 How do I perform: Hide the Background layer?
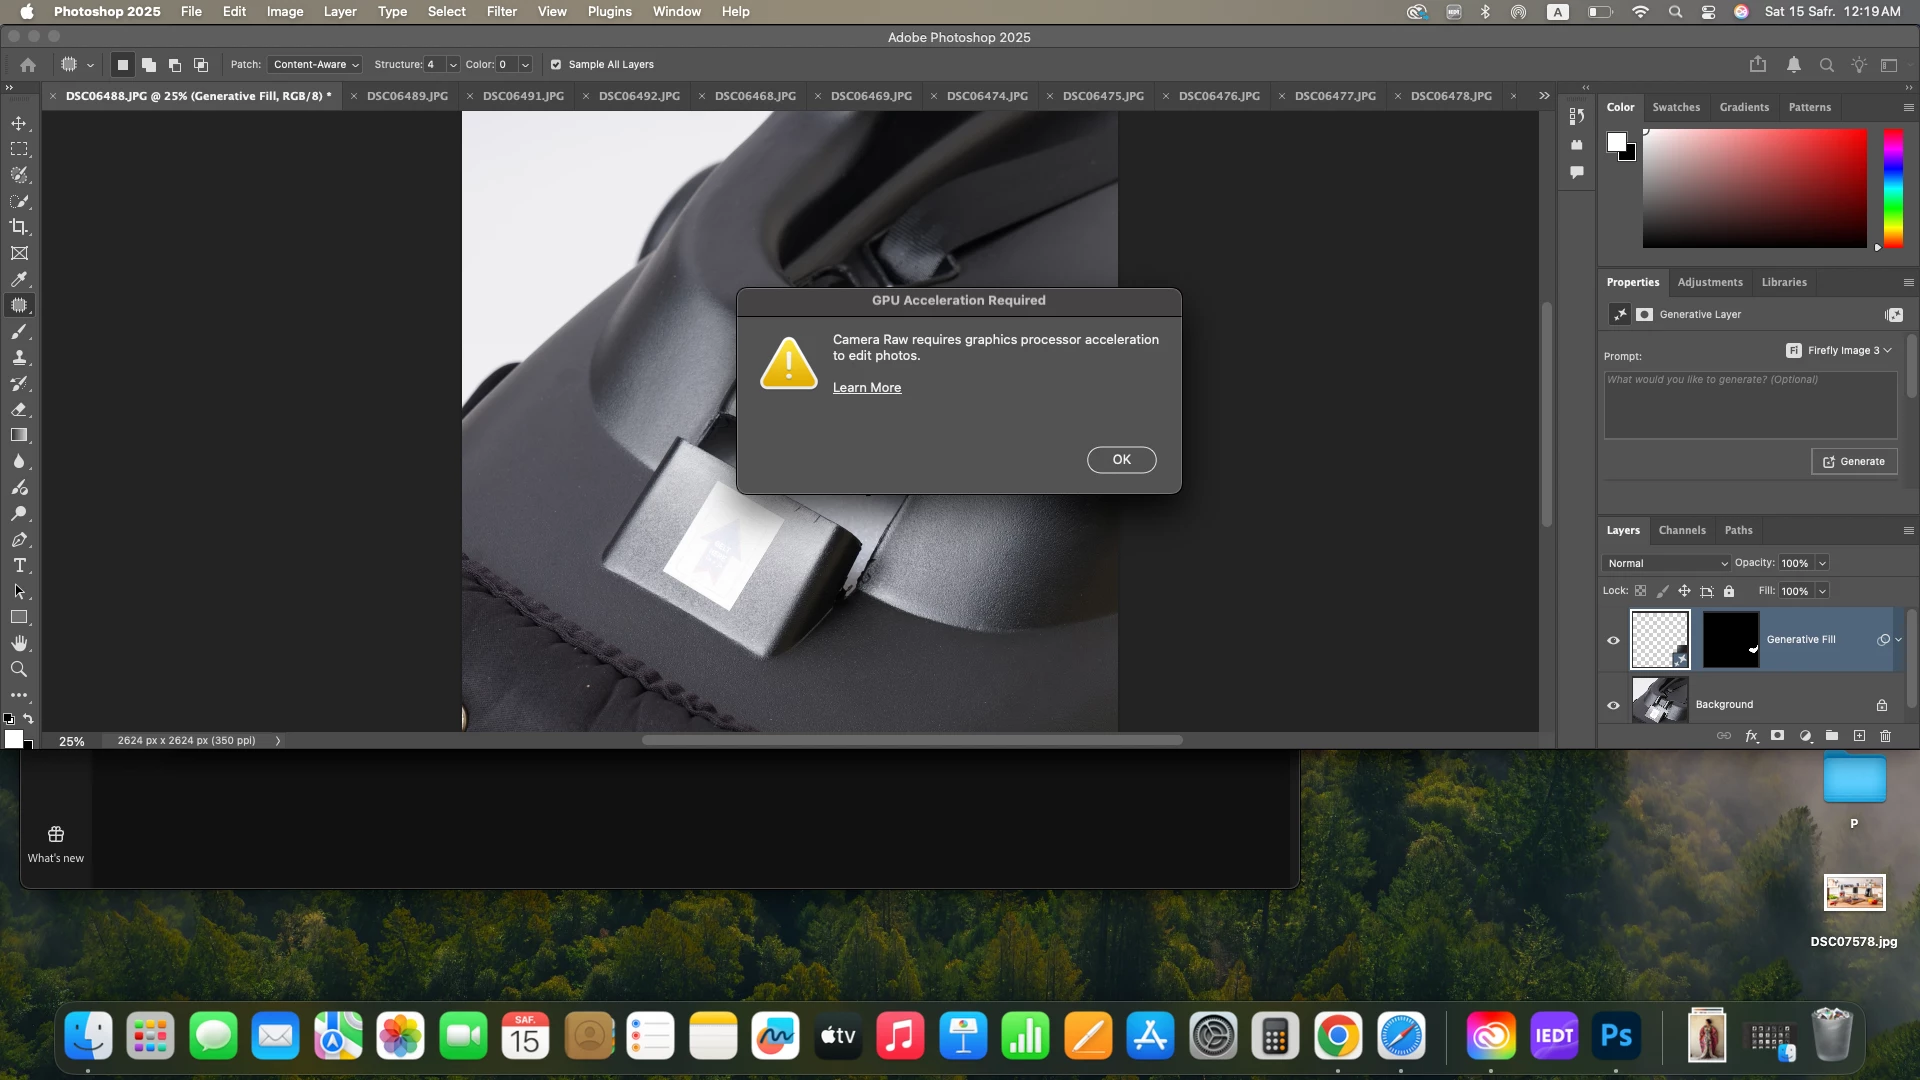[x=1613, y=705]
